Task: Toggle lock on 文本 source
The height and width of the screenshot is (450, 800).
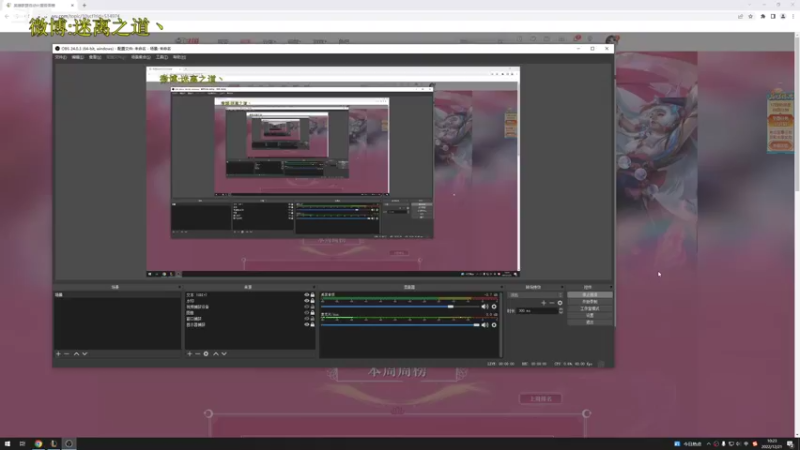Action: pyautogui.click(x=313, y=295)
